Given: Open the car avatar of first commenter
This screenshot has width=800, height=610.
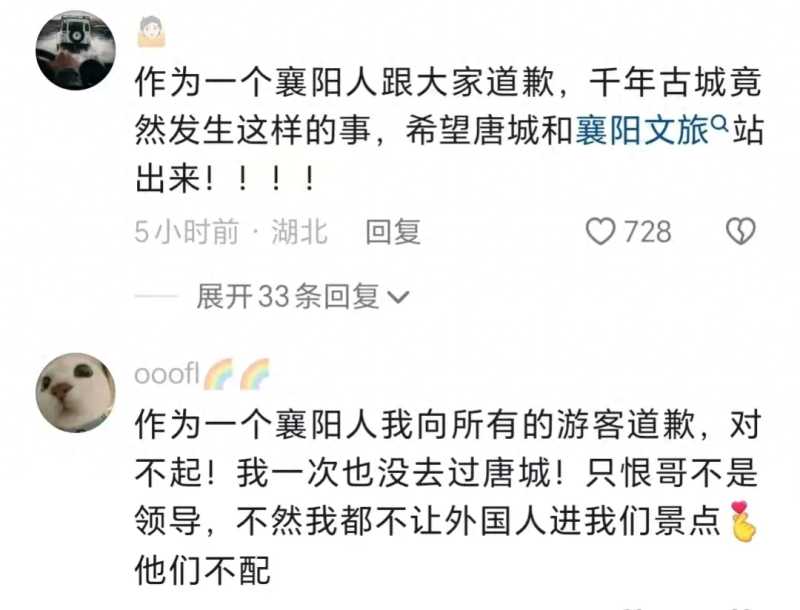Looking at the screenshot, I should point(76,50).
